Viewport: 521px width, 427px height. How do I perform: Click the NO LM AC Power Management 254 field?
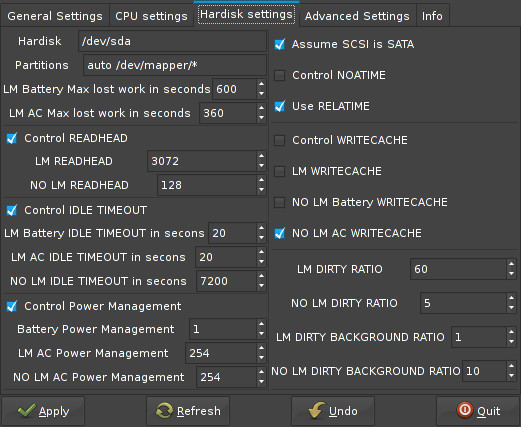click(x=226, y=377)
